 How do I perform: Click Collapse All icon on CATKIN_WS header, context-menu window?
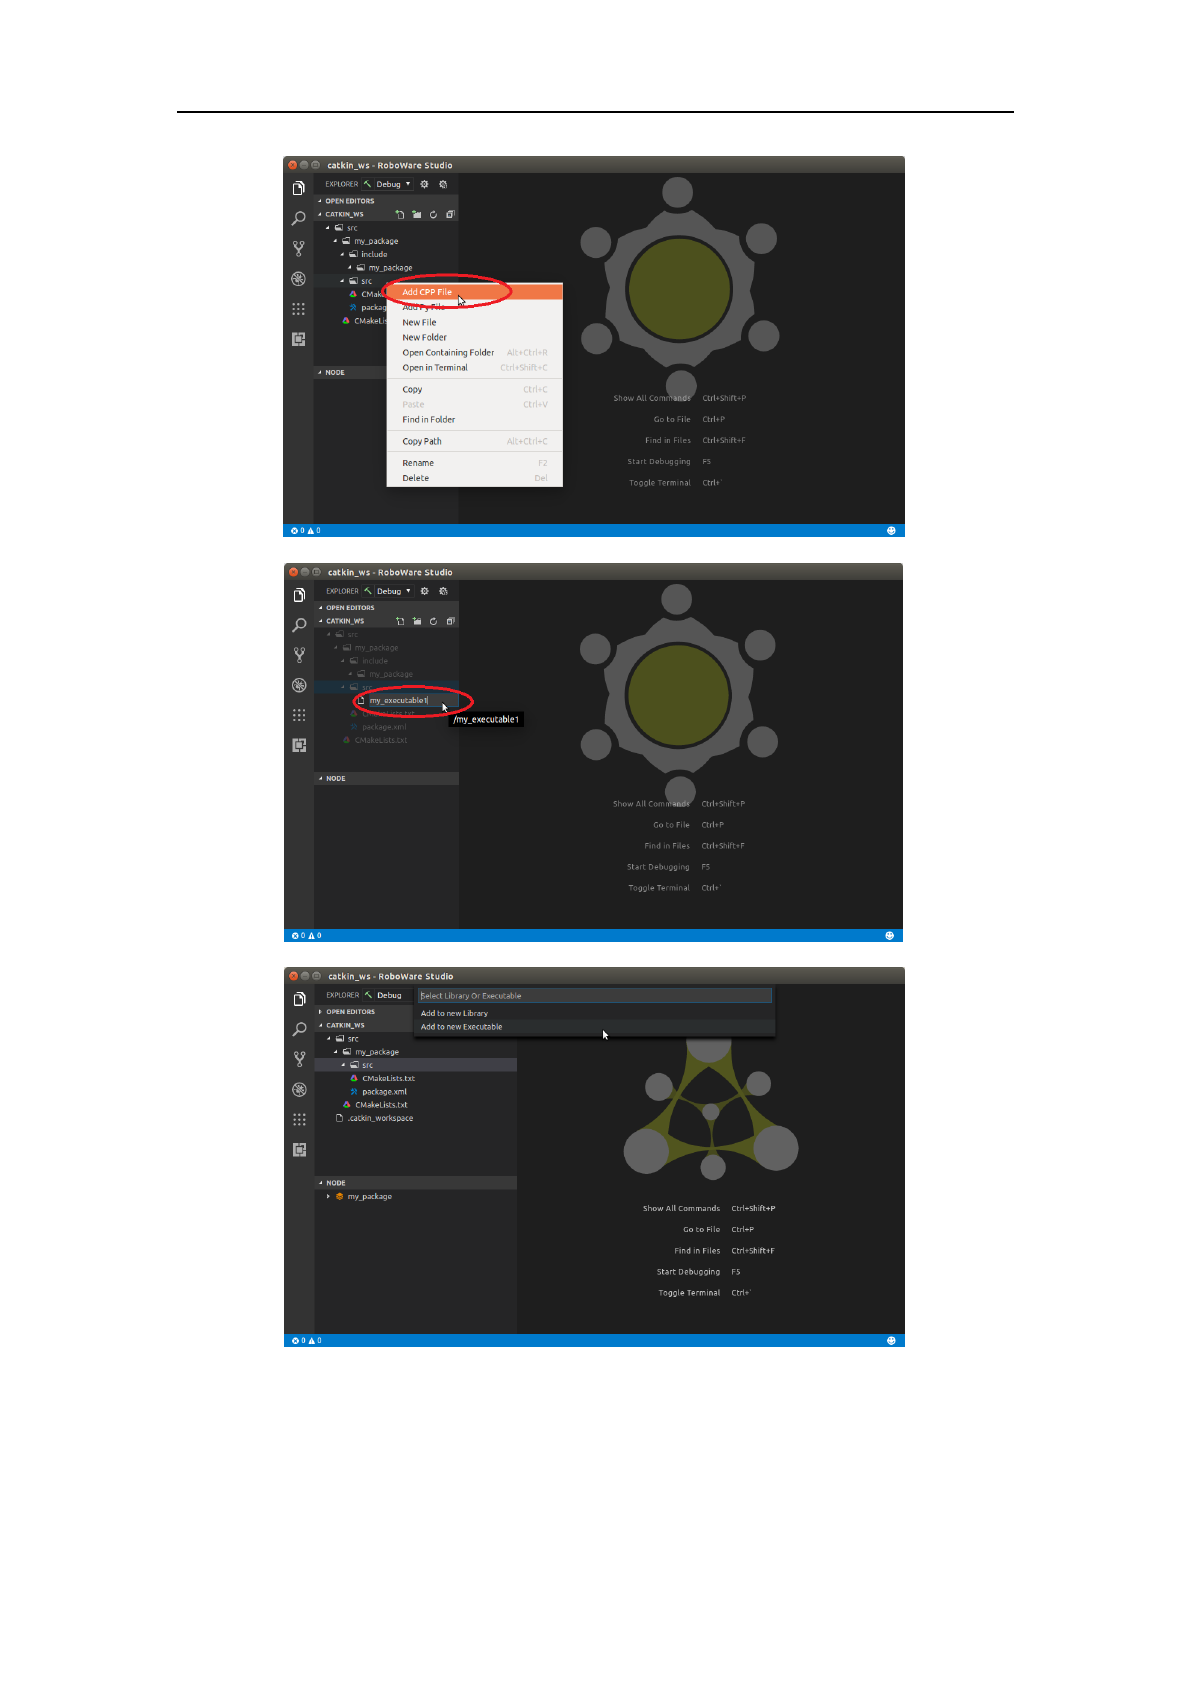pyautogui.click(x=450, y=214)
